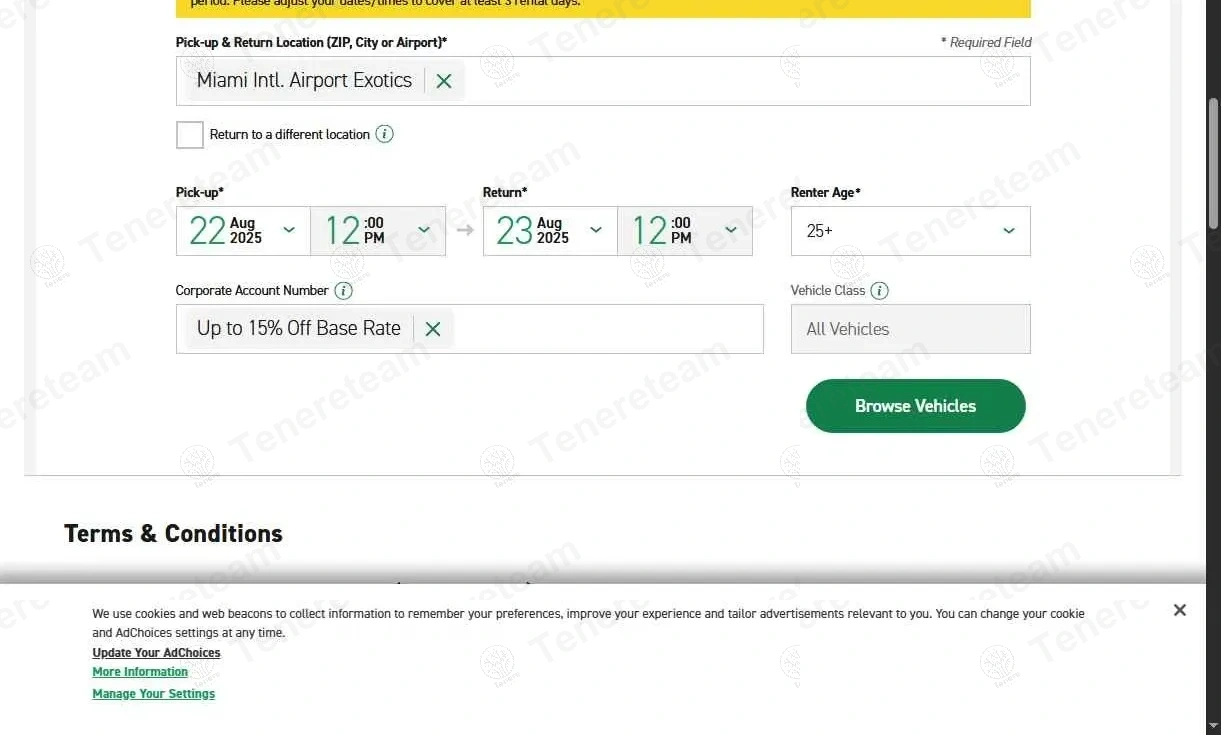Clear the Up to 15% Off code
Viewport: 1221px width, 735px height.
tap(433, 329)
